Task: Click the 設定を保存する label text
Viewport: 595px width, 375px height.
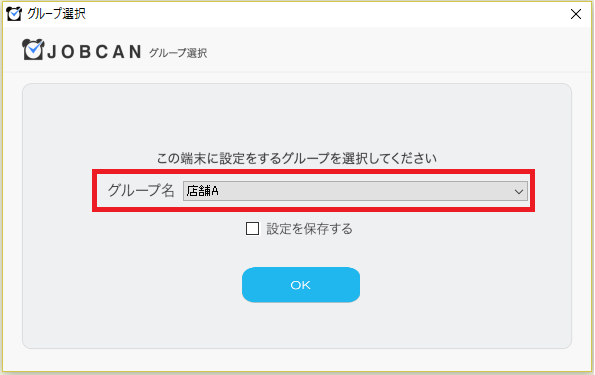Action: pyautogui.click(x=309, y=229)
